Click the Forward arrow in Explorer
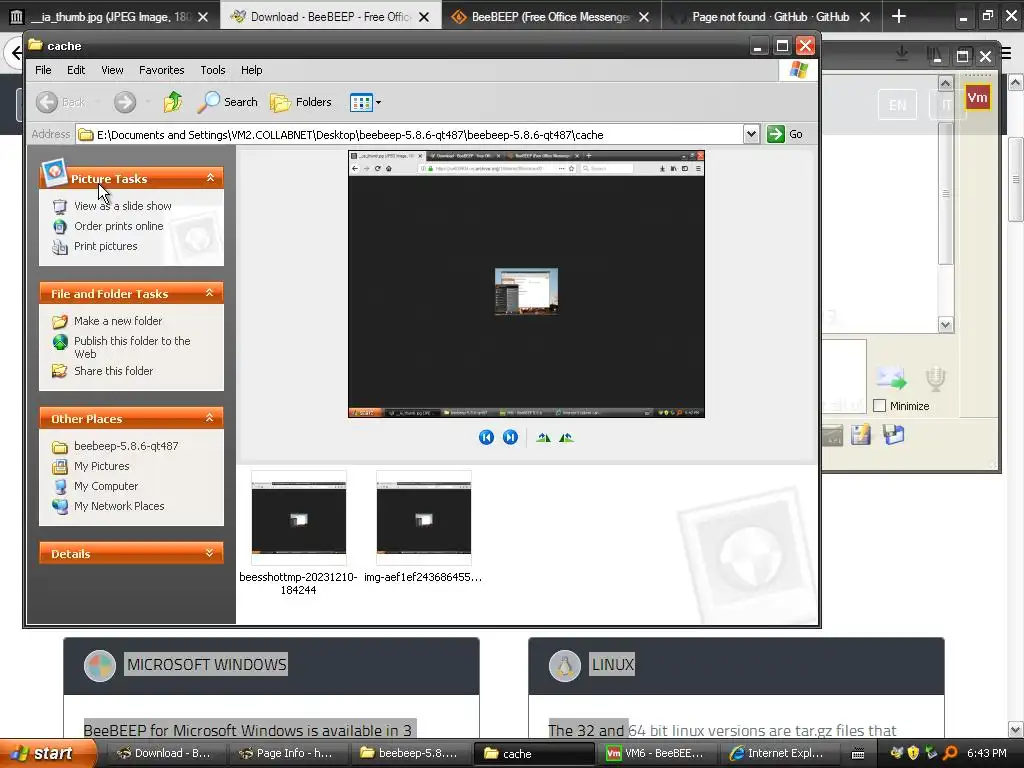 point(125,102)
